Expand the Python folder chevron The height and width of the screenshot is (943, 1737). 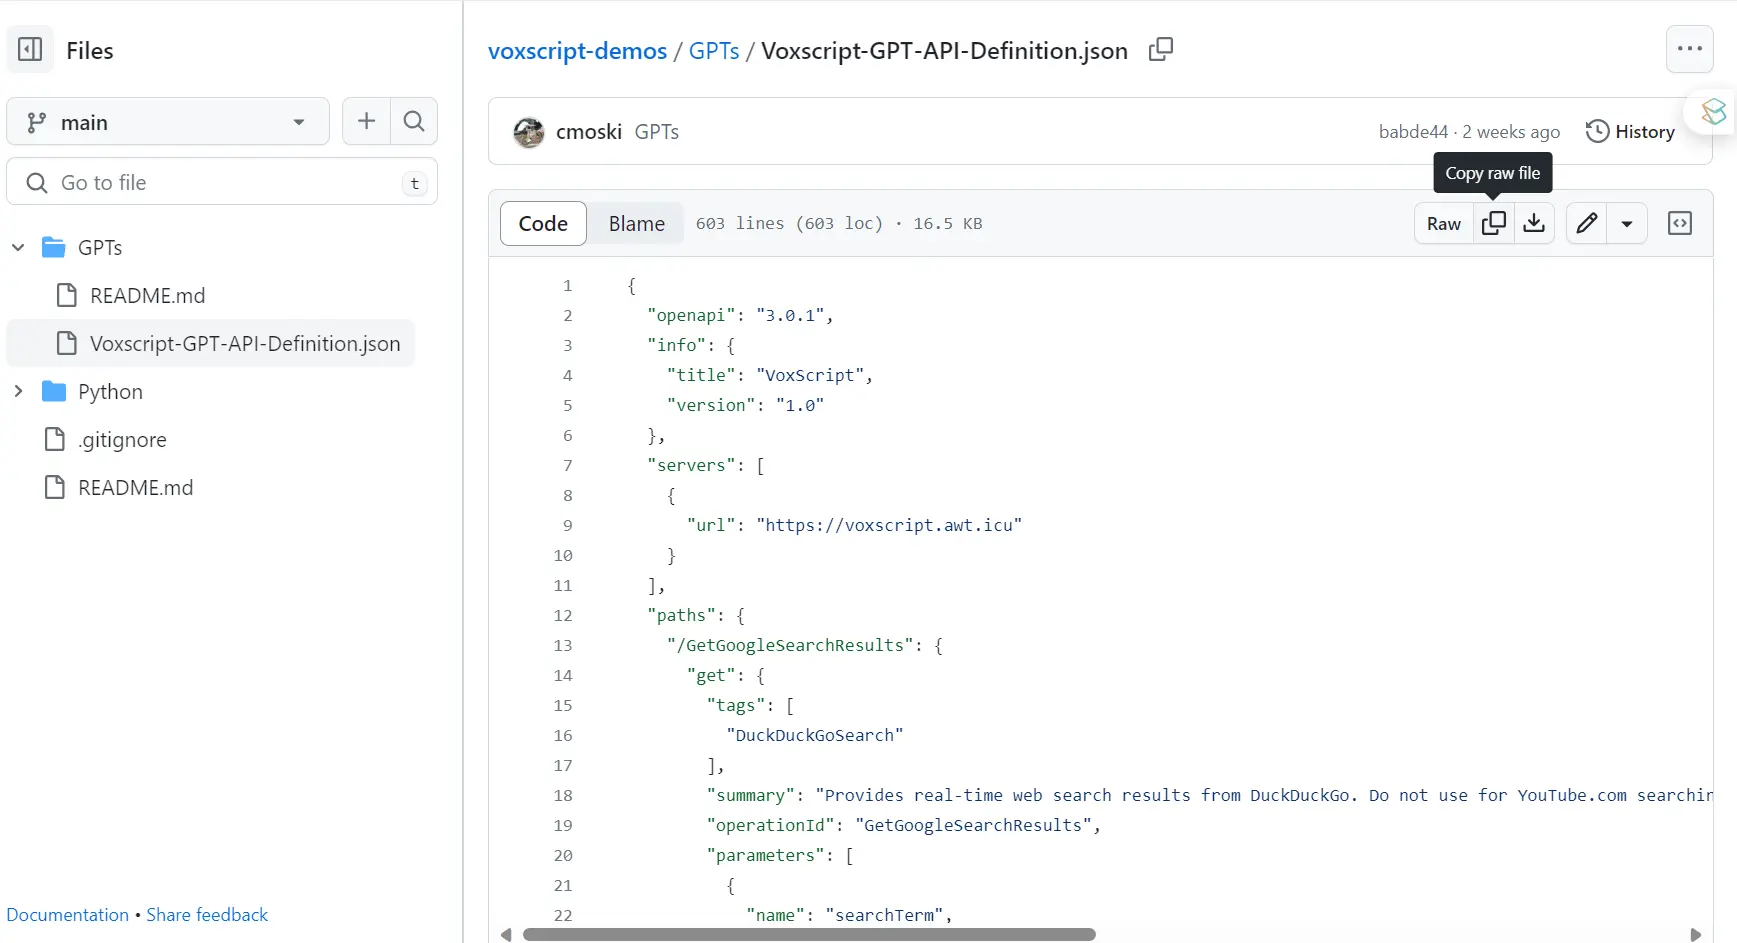[18, 391]
